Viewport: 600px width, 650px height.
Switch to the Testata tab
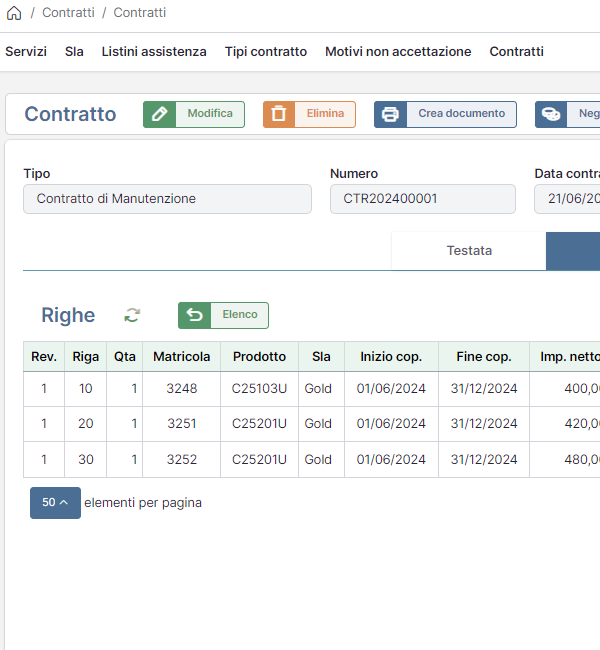pos(469,251)
